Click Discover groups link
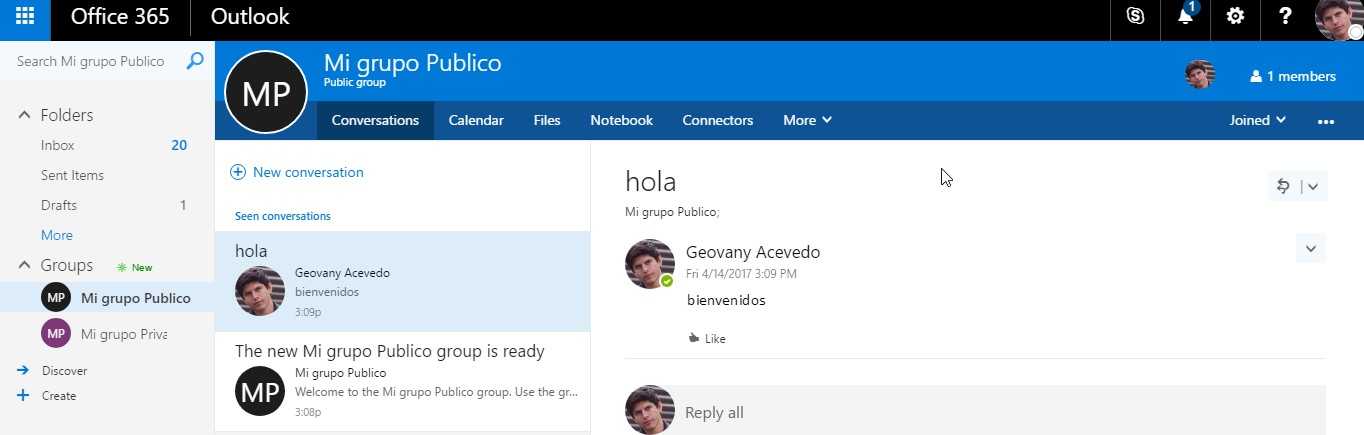The width and height of the screenshot is (1364, 435). [x=64, y=370]
